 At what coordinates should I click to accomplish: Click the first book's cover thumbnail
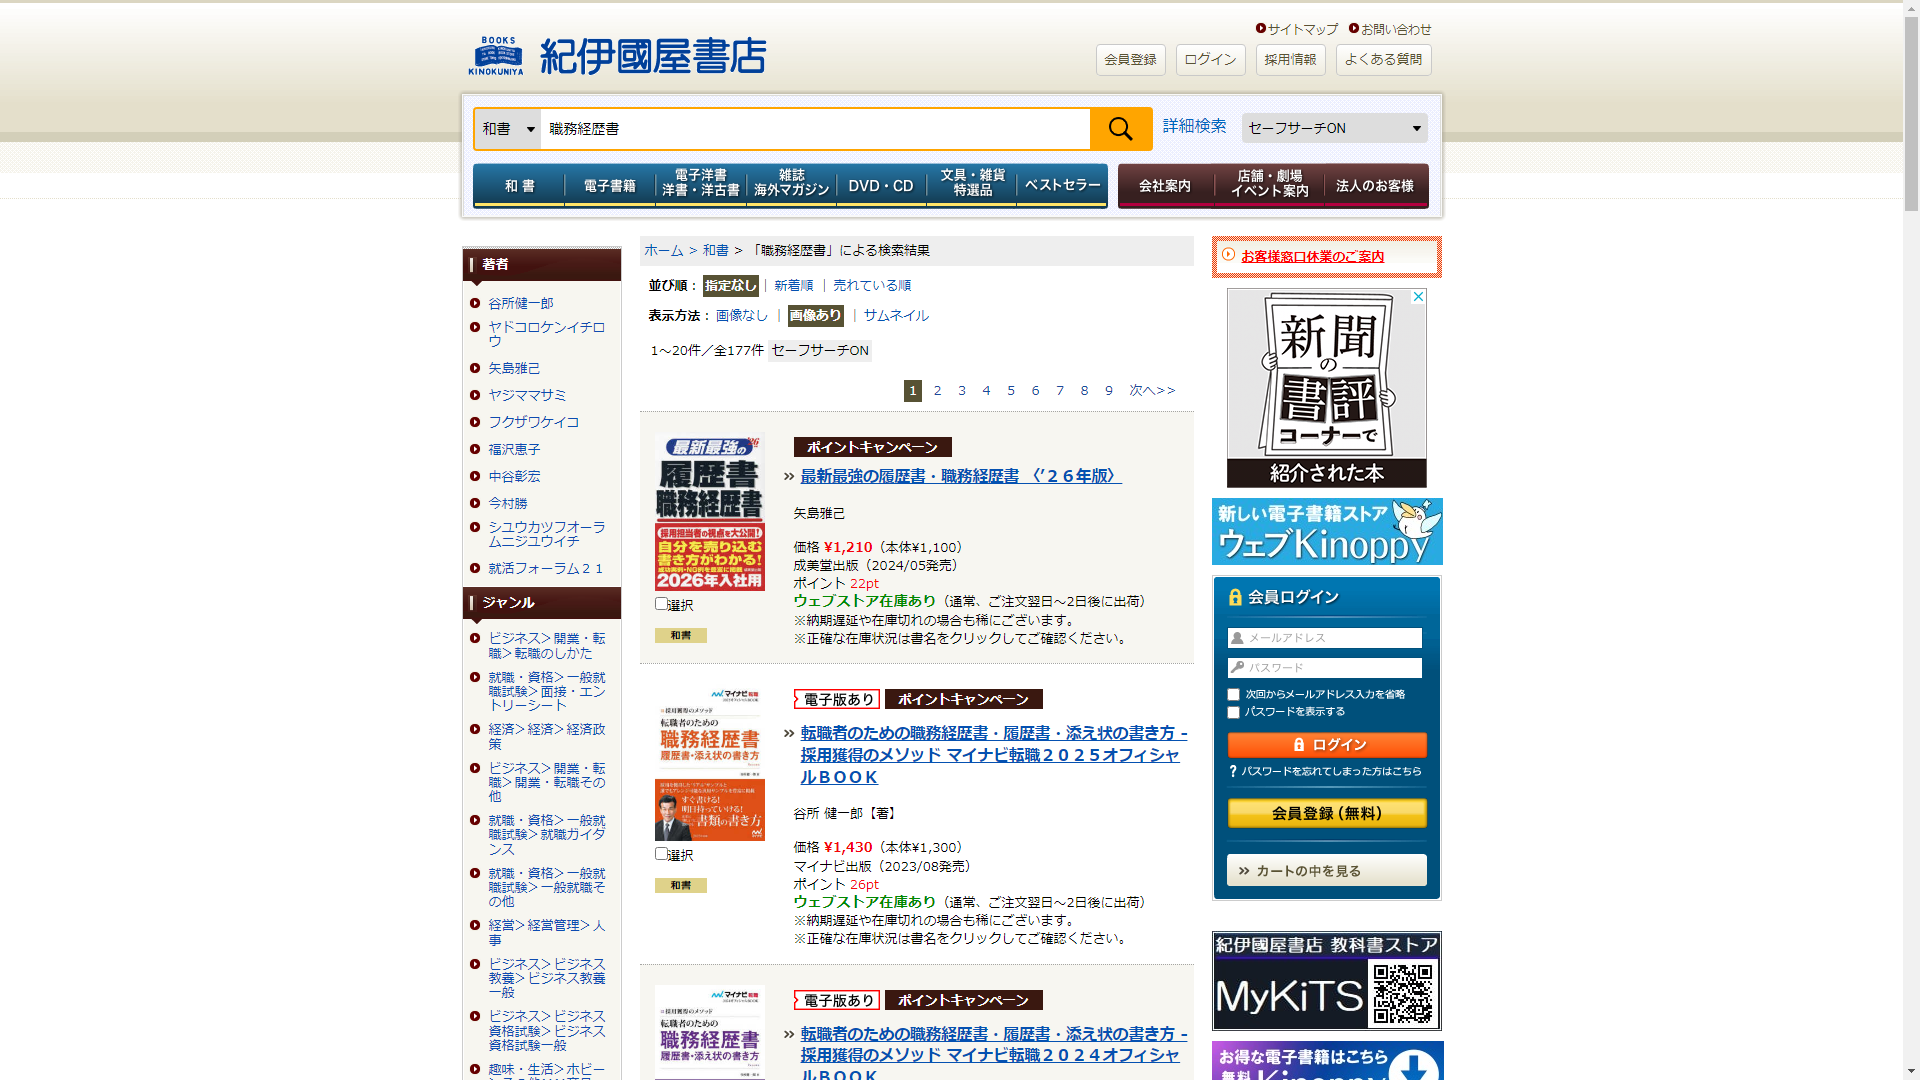coord(709,512)
